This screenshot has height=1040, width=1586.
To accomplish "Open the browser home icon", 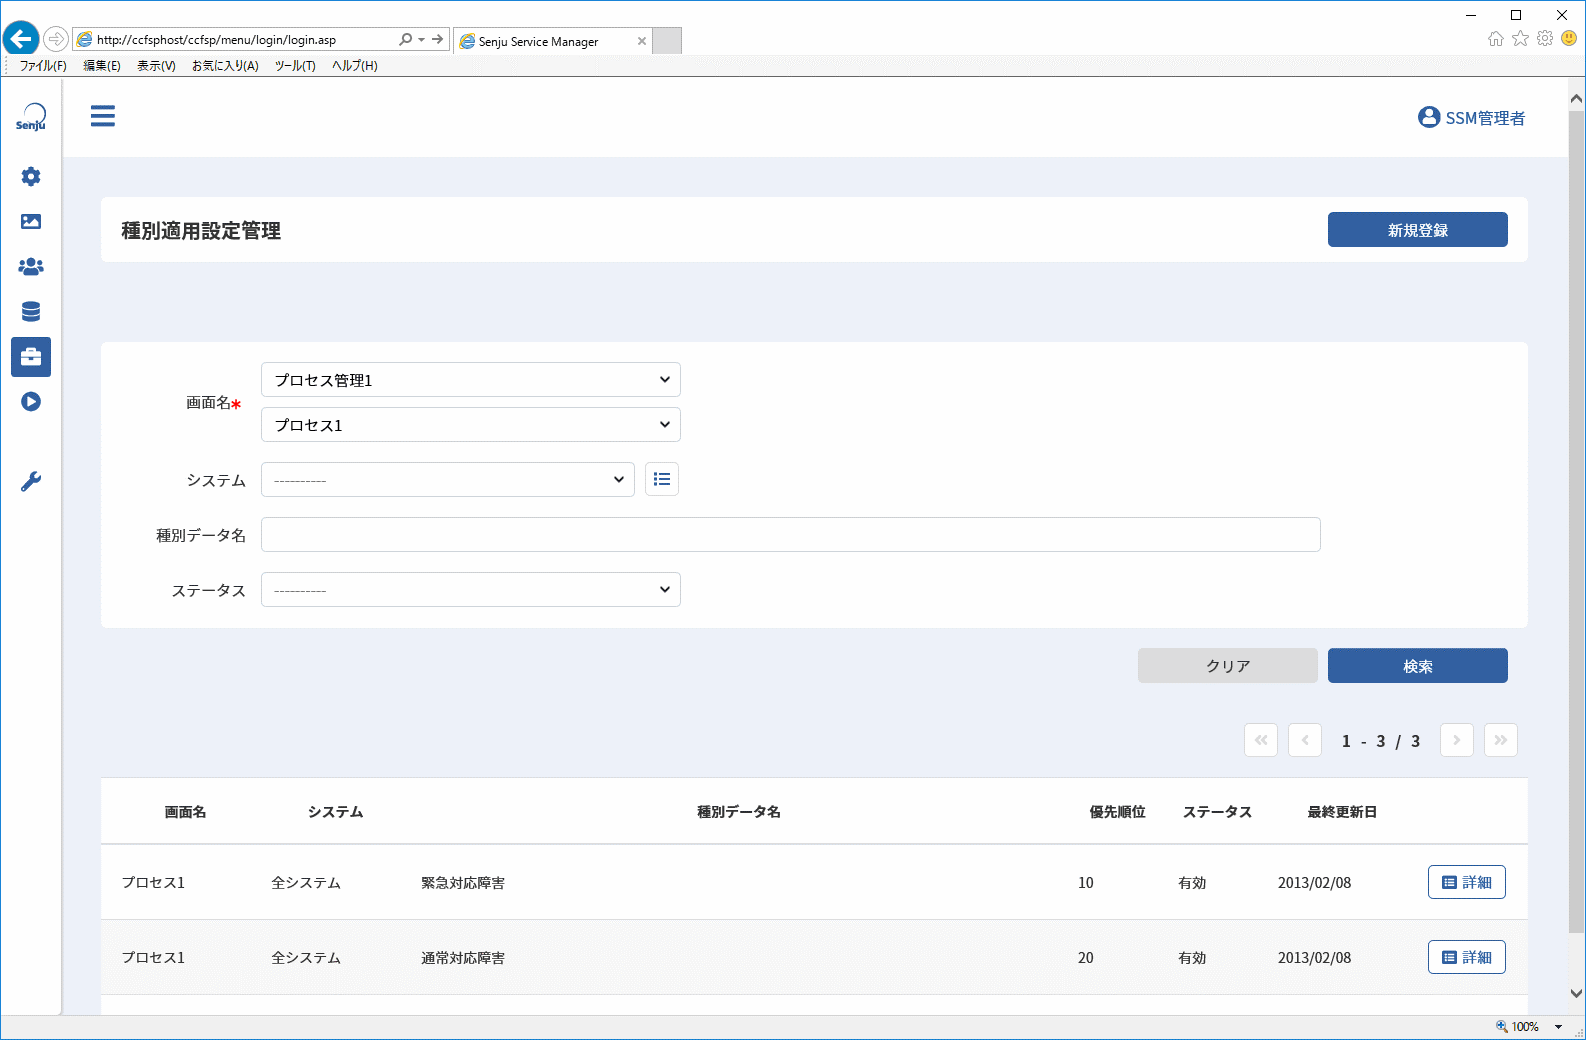I will point(1496,38).
